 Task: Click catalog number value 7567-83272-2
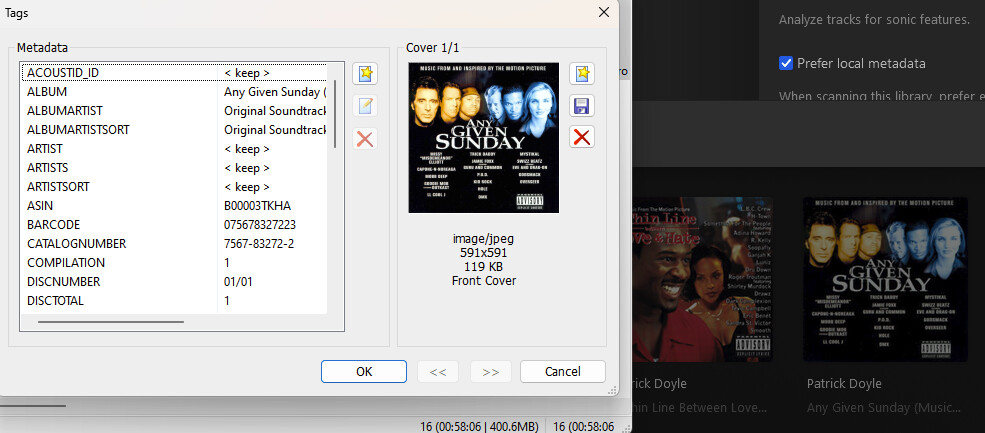[x=259, y=243]
